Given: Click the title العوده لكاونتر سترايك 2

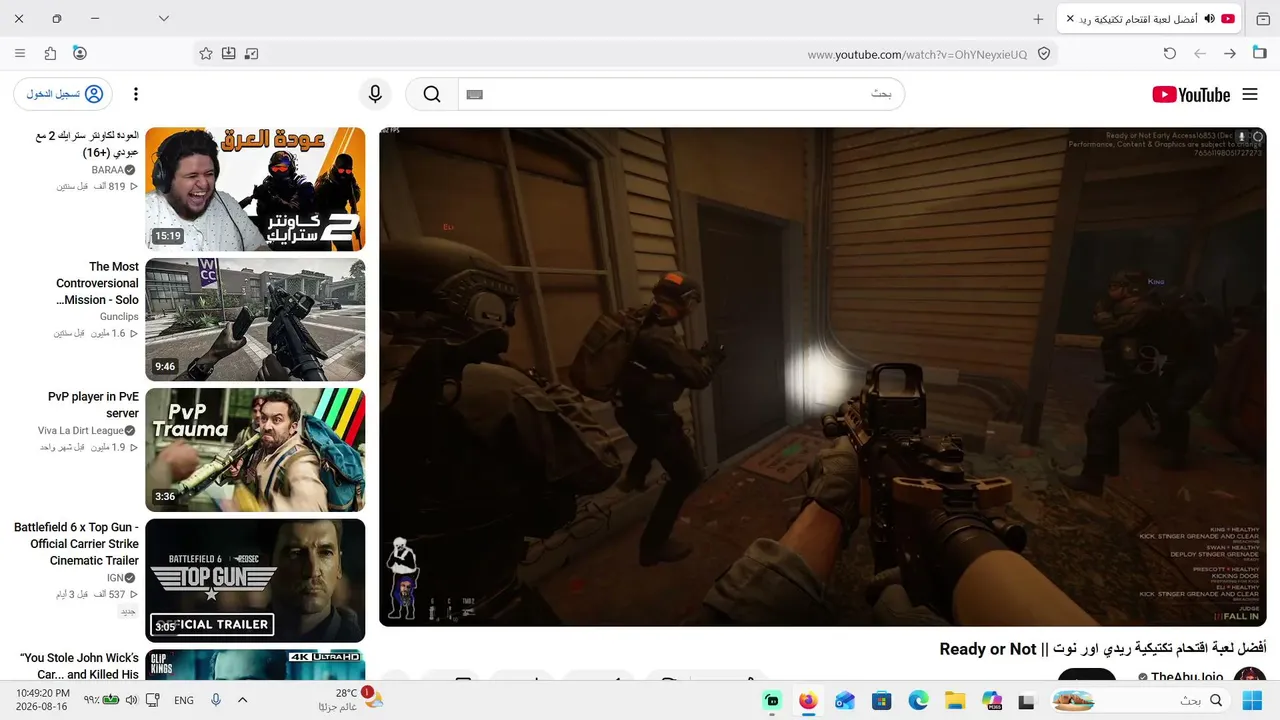Looking at the screenshot, I should (x=86, y=144).
